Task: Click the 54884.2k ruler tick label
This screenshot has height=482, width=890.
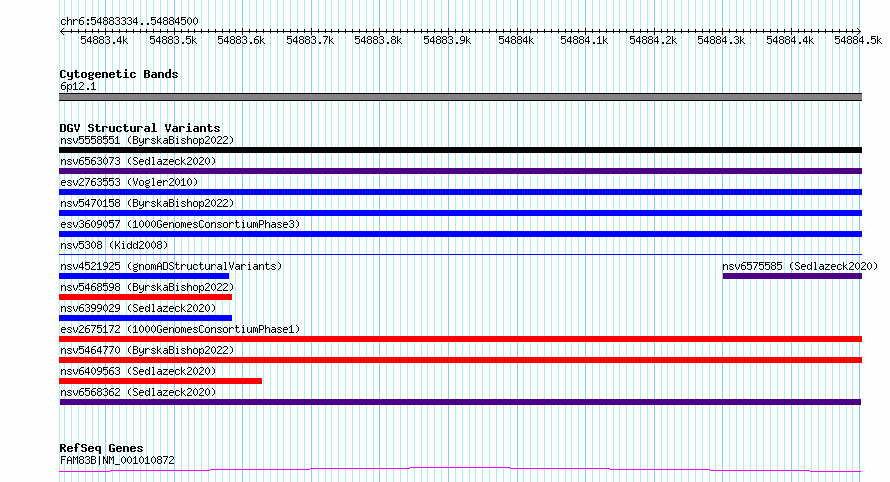Action: click(653, 41)
